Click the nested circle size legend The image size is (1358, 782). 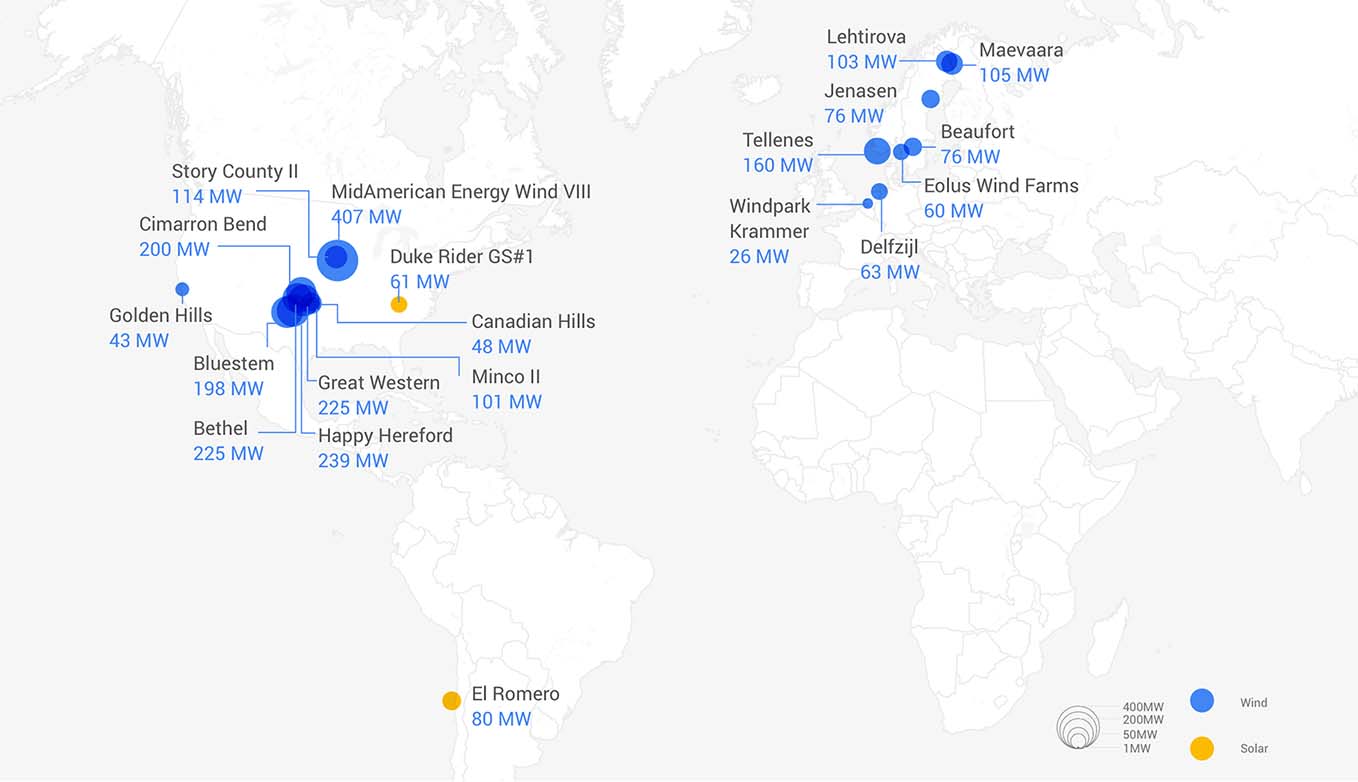1078,727
